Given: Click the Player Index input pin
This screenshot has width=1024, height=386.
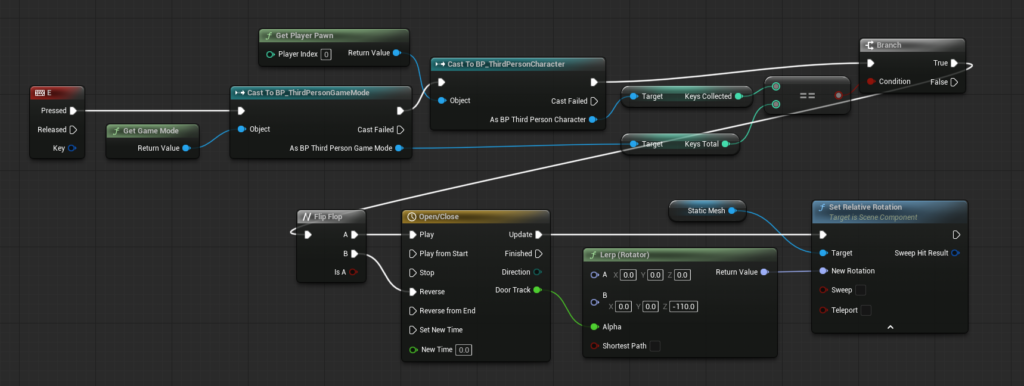Looking at the screenshot, I should pos(270,54).
